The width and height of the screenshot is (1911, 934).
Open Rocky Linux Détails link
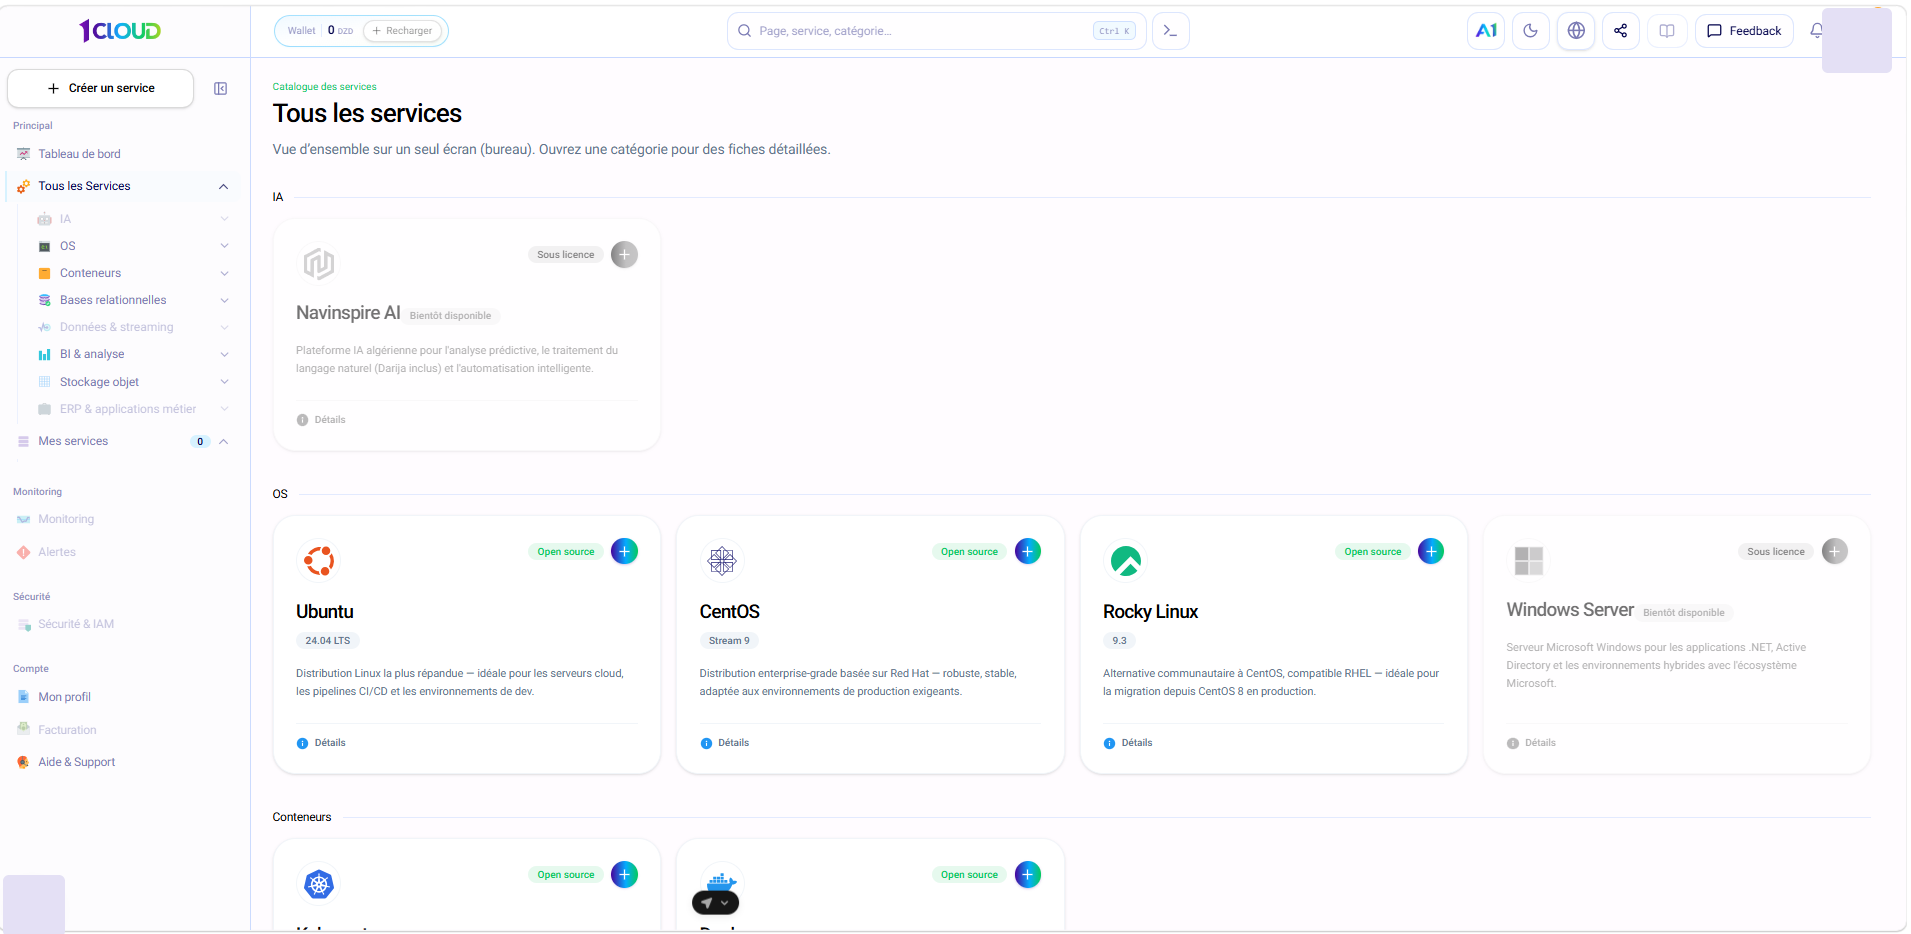(1128, 743)
